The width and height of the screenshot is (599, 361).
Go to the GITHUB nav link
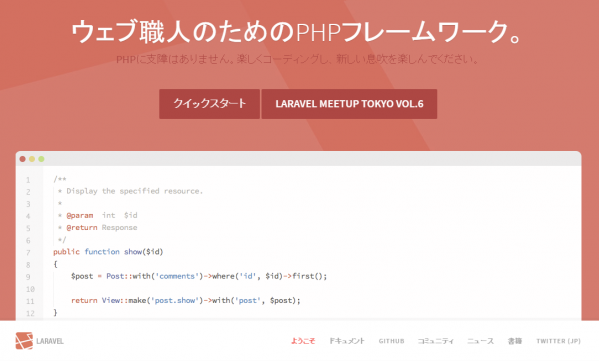click(x=391, y=341)
